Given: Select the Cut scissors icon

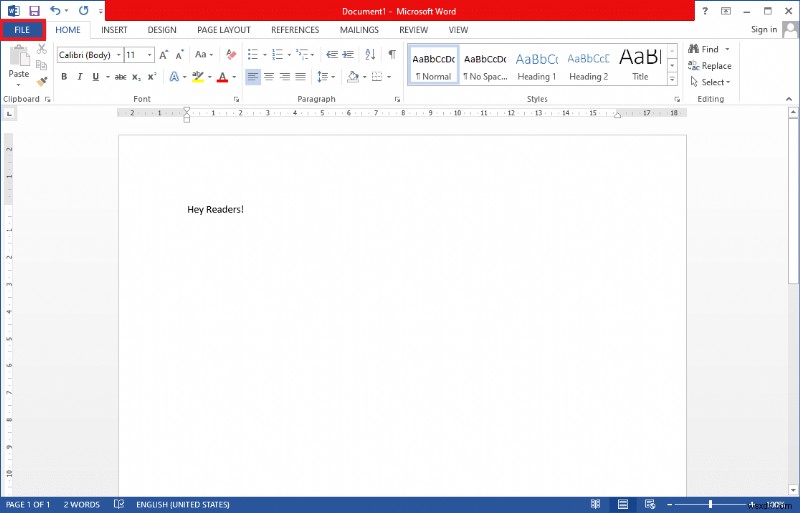Looking at the screenshot, I should 42,49.
